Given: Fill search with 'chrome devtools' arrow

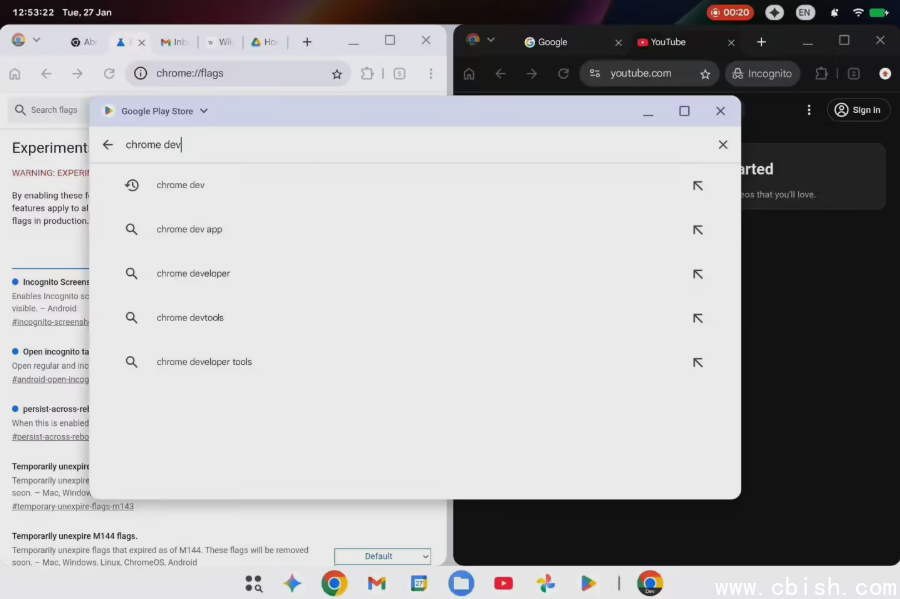Looking at the screenshot, I should point(697,318).
